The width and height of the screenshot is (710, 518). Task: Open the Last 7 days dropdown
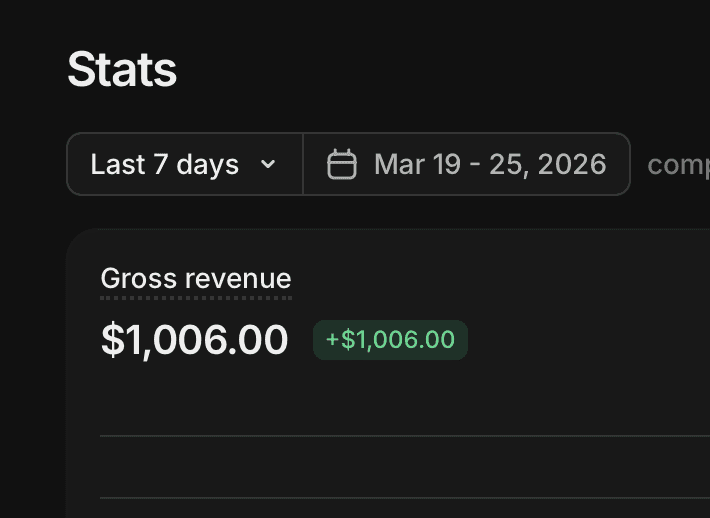184,164
